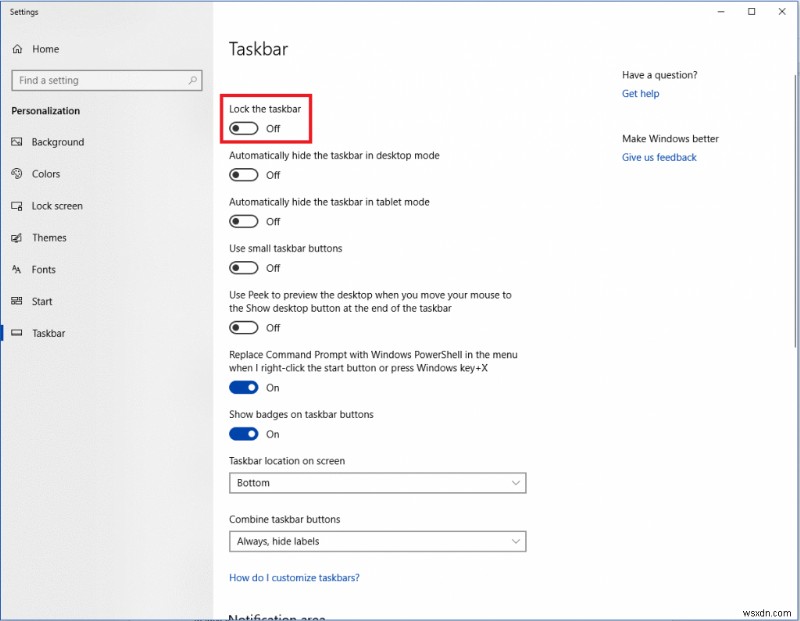Viewport: 800px width, 621px height.
Task: Enable Lock the taskbar toggle
Action: (243, 128)
